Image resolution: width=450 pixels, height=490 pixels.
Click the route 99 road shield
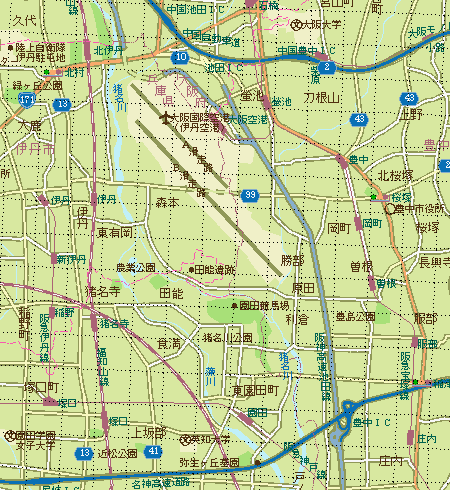[250, 195]
